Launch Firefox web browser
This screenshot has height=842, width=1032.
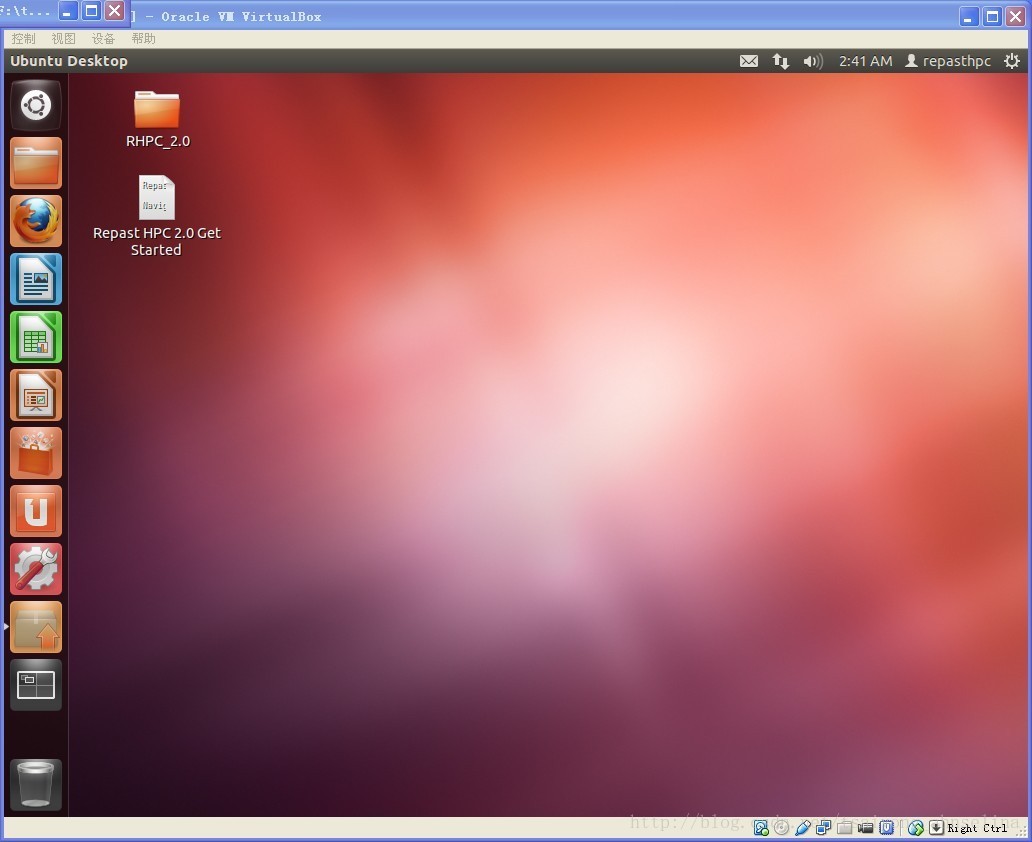(36, 221)
